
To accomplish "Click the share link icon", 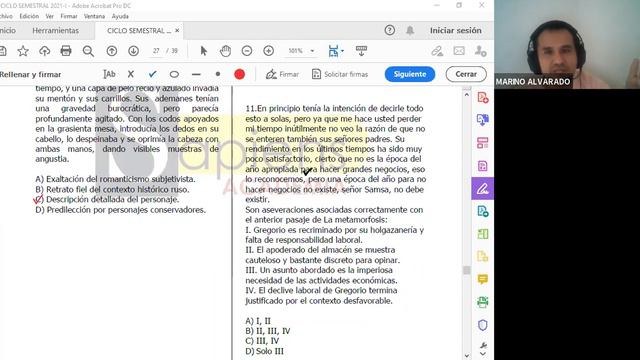I will pos(437,51).
